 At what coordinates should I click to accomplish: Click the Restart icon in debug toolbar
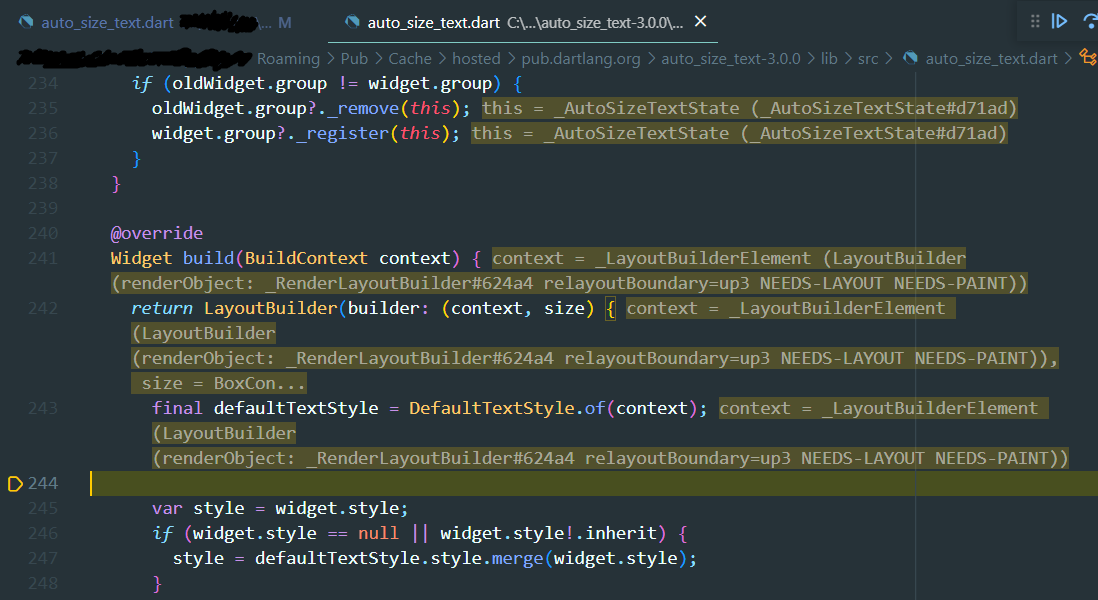[x=1090, y=20]
